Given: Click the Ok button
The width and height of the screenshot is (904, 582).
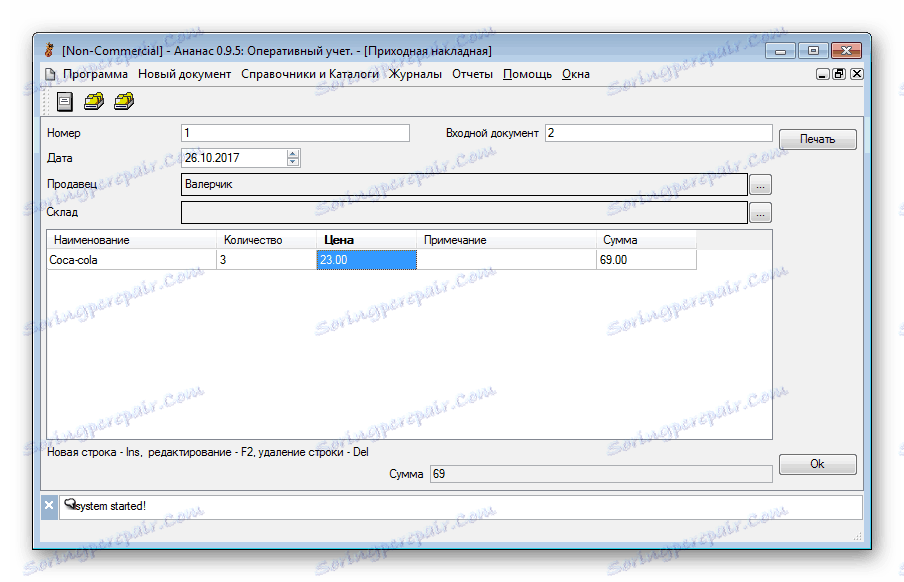Looking at the screenshot, I should [x=817, y=464].
